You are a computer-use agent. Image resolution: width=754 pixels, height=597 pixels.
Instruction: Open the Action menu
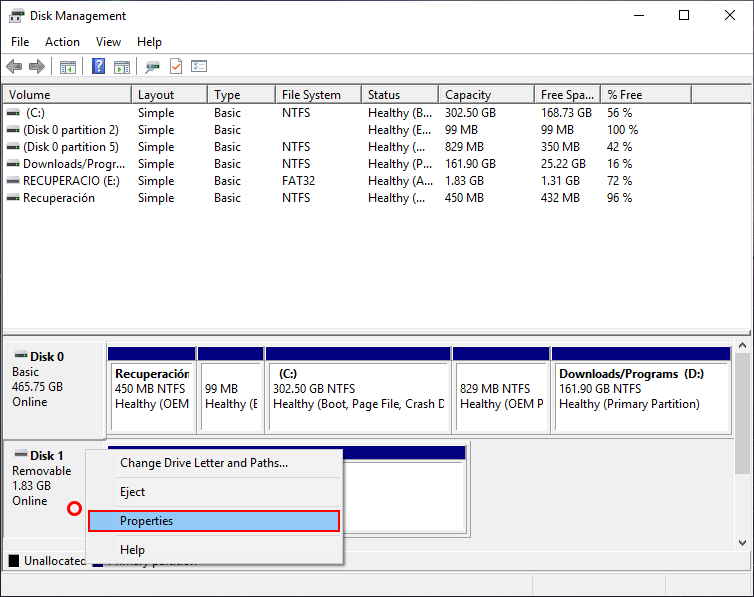coord(63,42)
